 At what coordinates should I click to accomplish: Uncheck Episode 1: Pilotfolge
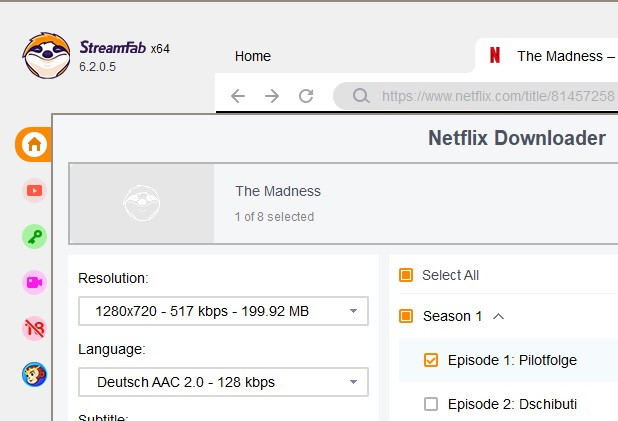pos(431,360)
